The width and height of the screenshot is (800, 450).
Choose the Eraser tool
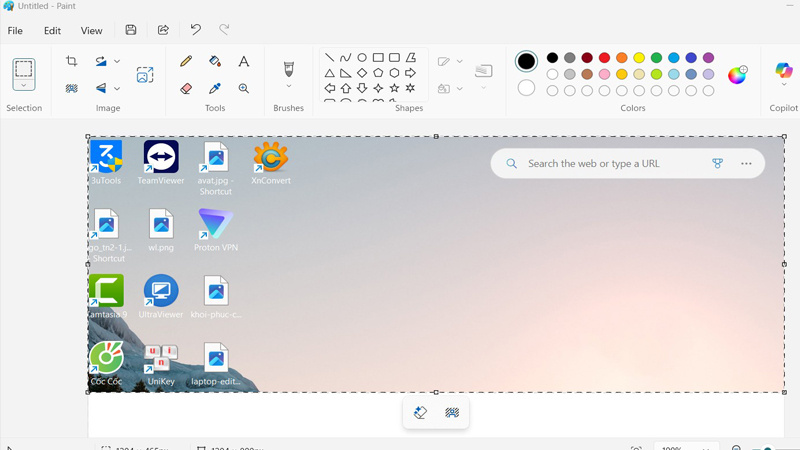pyautogui.click(x=186, y=89)
